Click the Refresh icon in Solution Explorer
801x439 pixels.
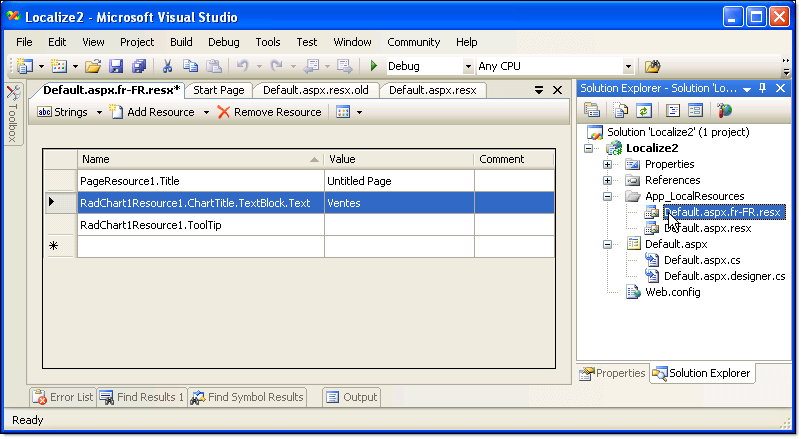click(x=644, y=110)
